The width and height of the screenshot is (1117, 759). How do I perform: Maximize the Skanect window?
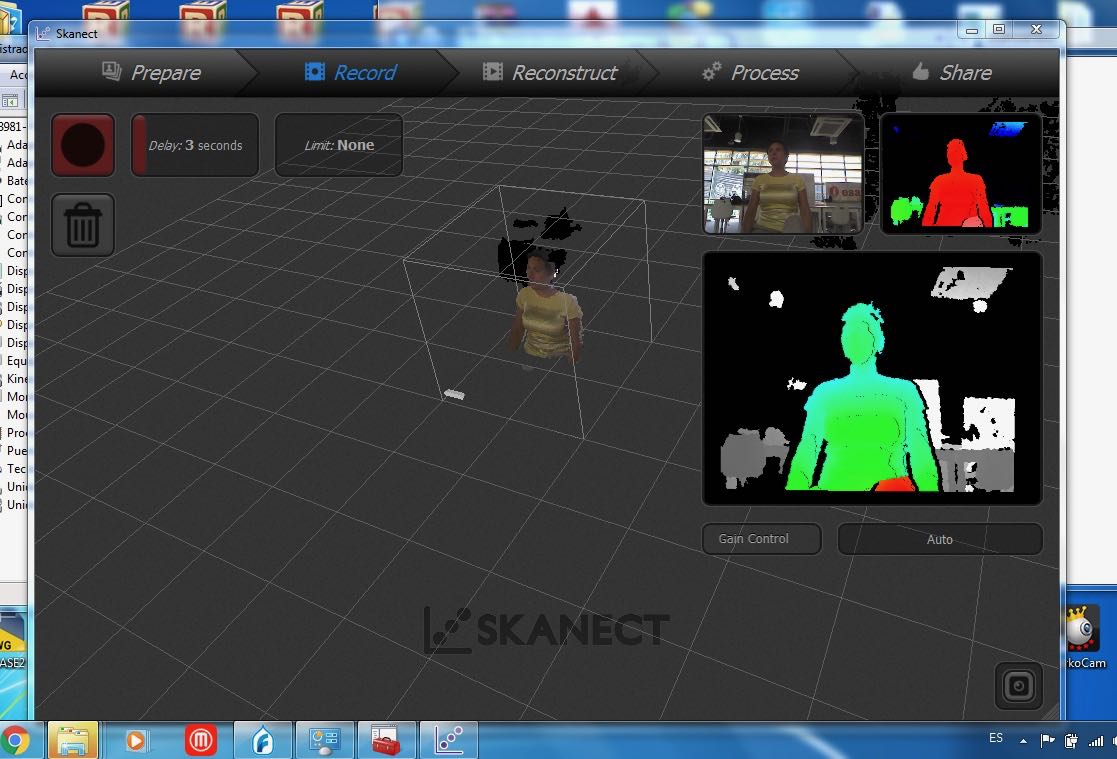tap(999, 29)
